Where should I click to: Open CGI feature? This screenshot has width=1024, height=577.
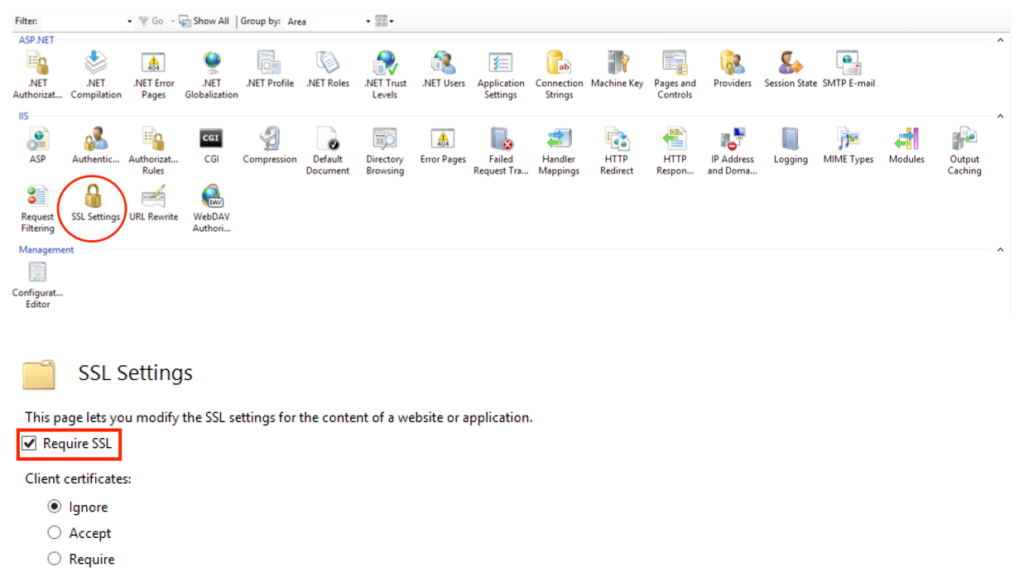pos(211,146)
